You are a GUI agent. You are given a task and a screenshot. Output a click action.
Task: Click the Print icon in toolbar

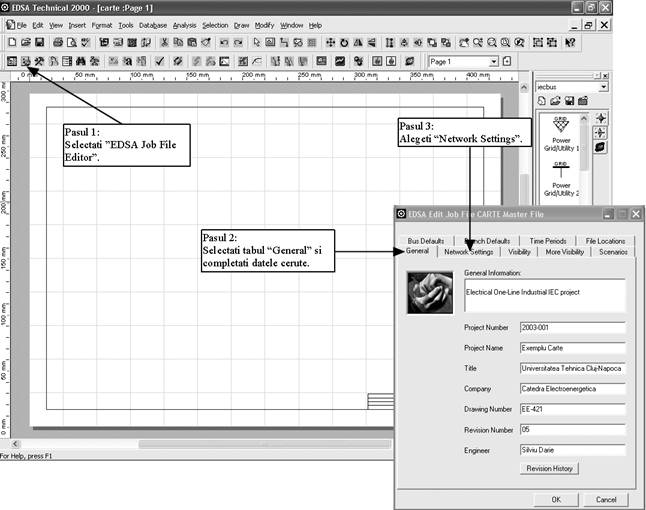pos(58,43)
